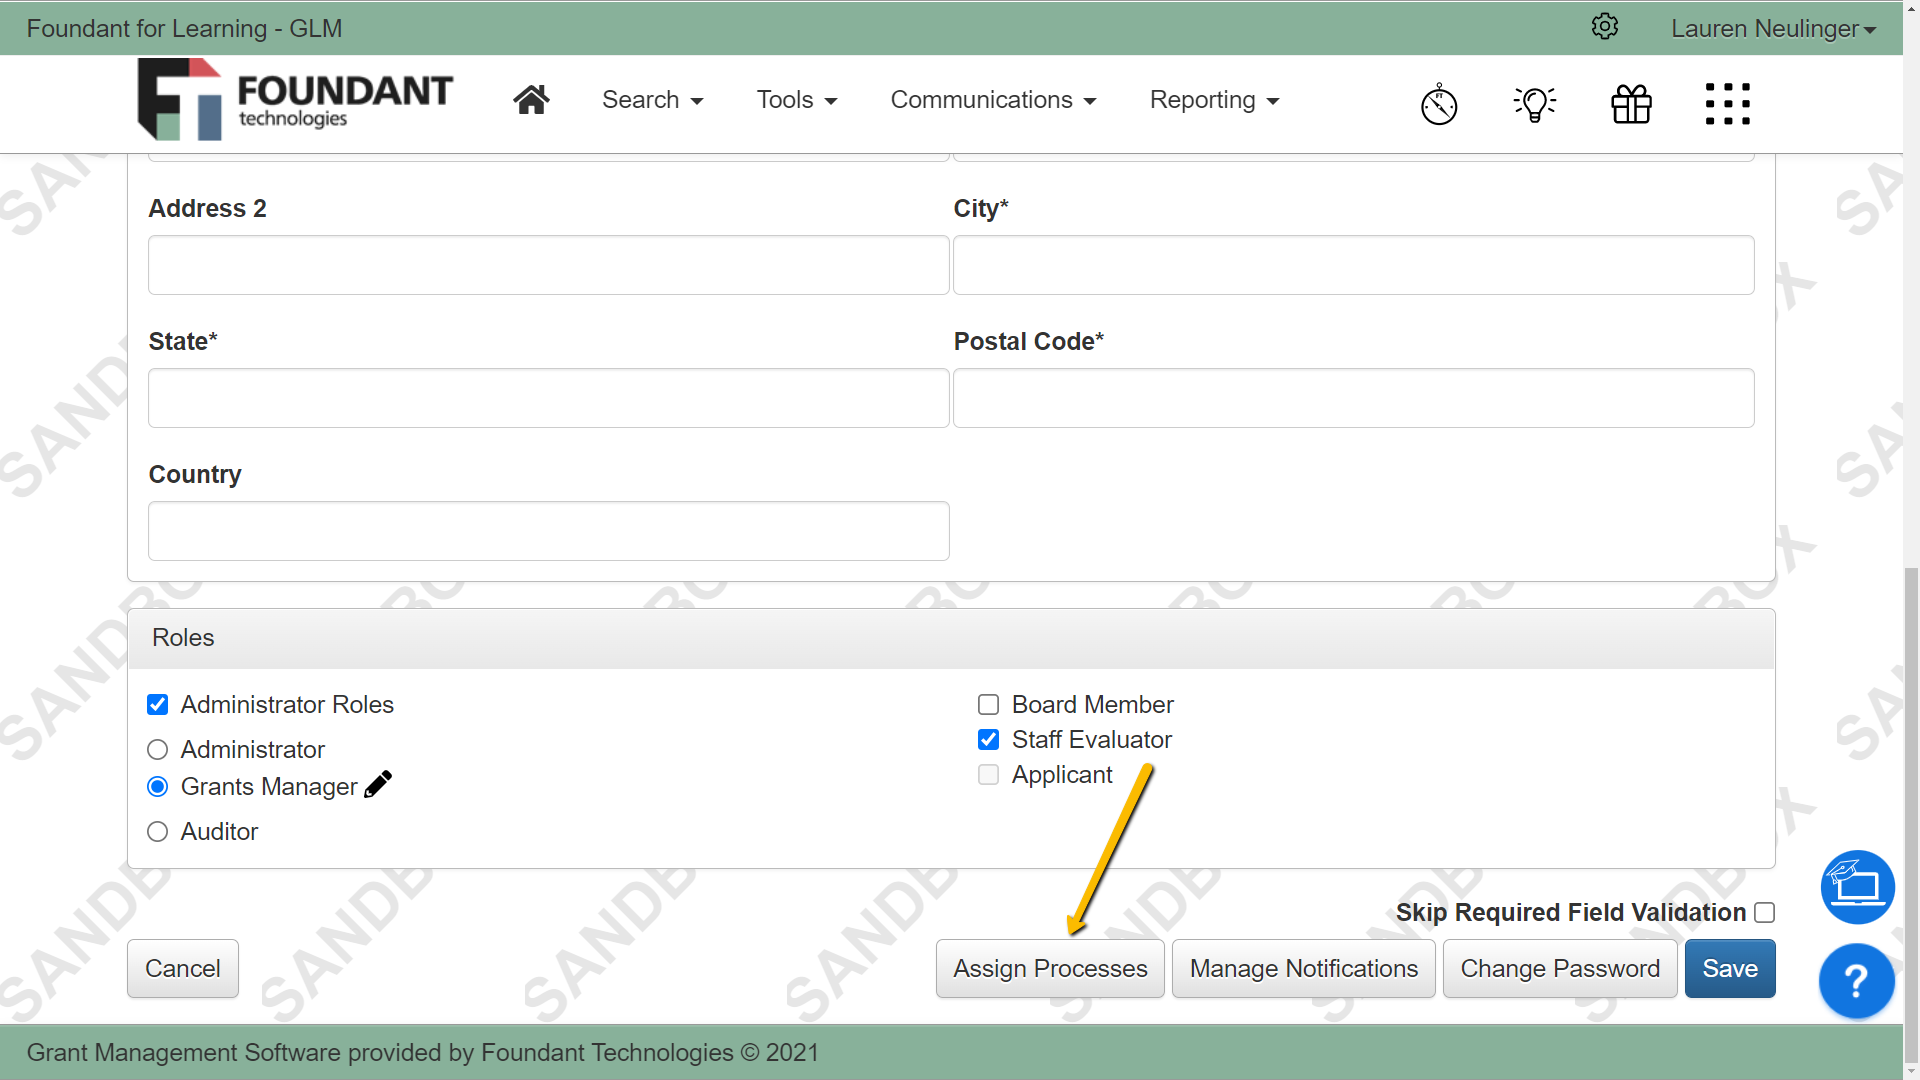Expand the Communications dropdown menu
The height and width of the screenshot is (1080, 1920).
click(993, 100)
